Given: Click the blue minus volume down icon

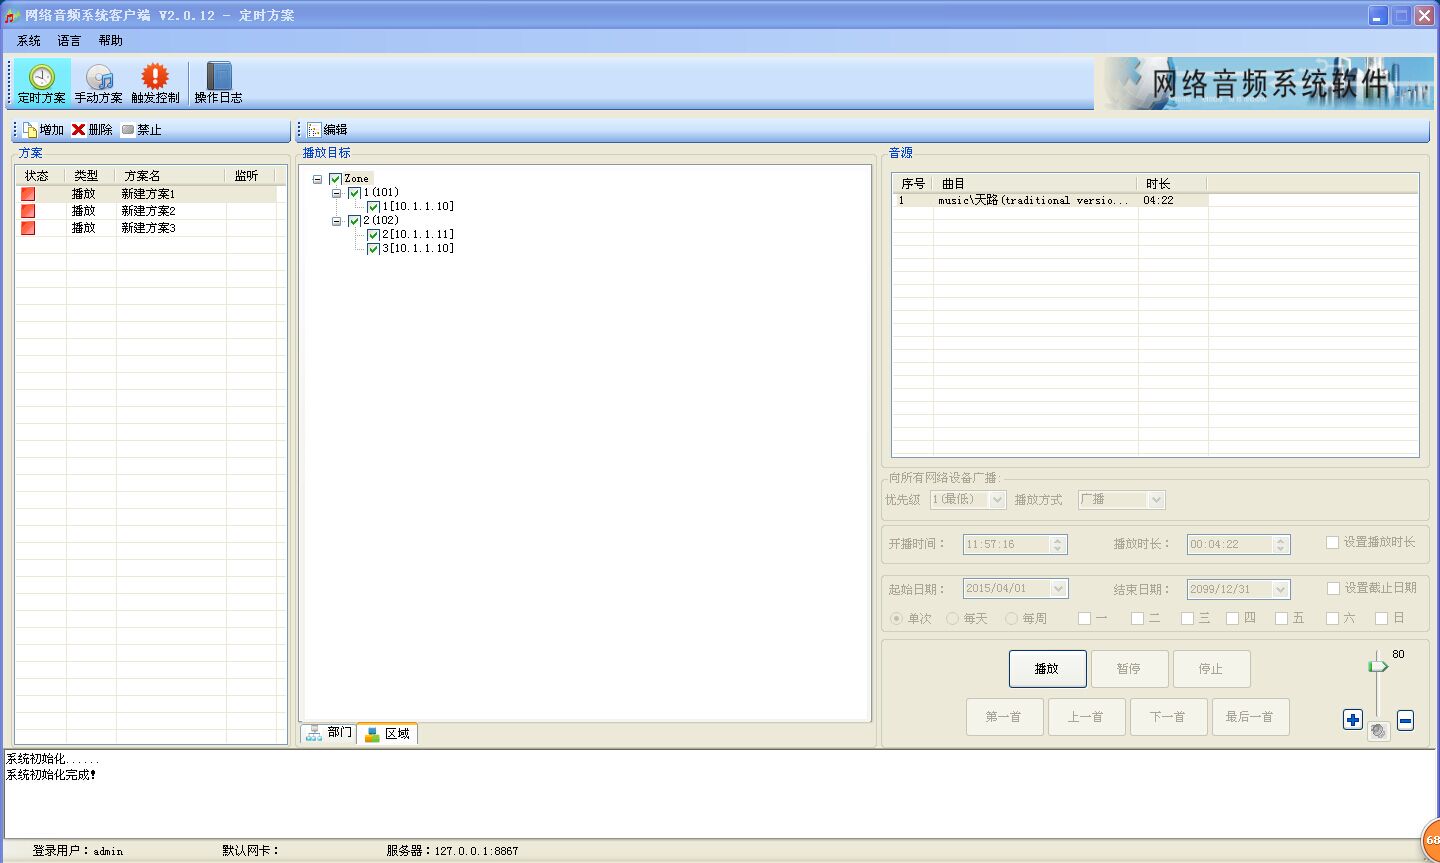Looking at the screenshot, I should point(1405,720).
